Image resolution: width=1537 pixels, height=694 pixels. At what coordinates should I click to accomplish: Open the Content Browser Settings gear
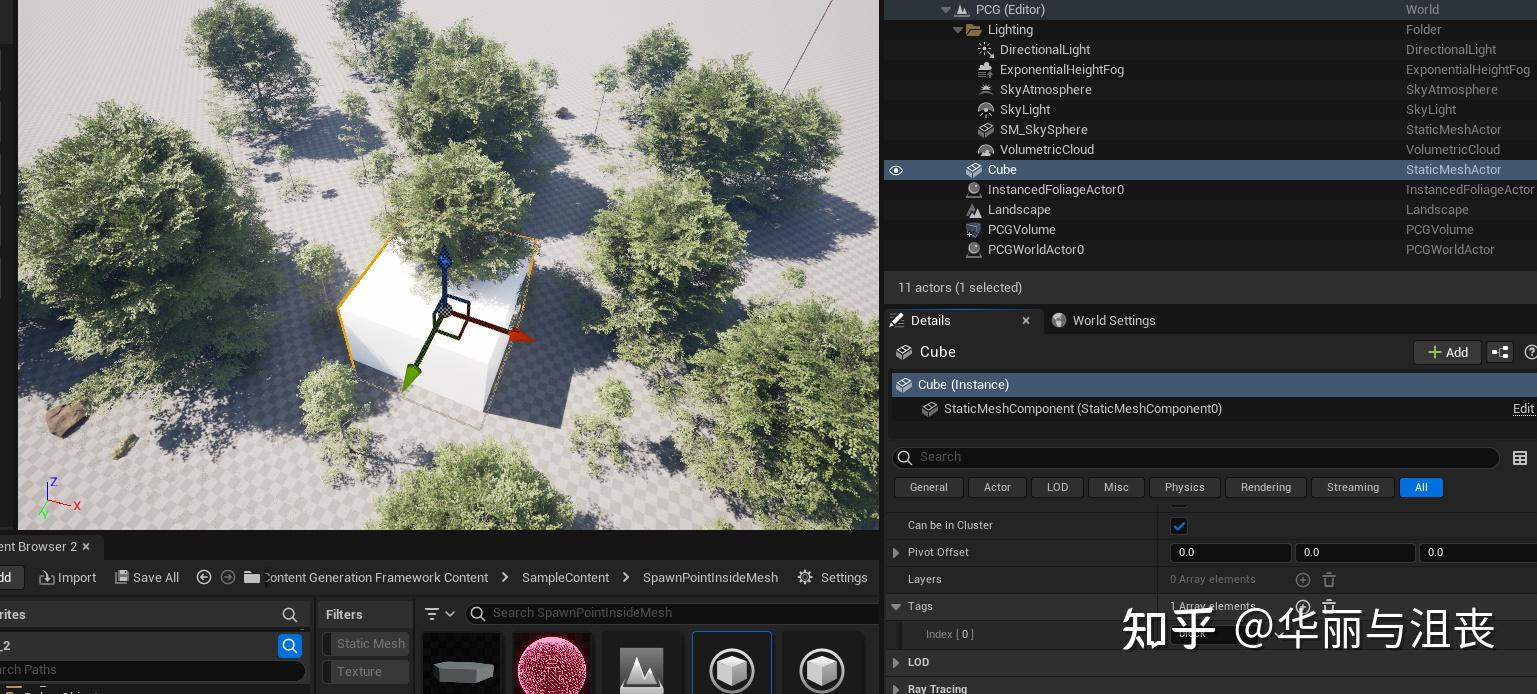[x=804, y=577]
